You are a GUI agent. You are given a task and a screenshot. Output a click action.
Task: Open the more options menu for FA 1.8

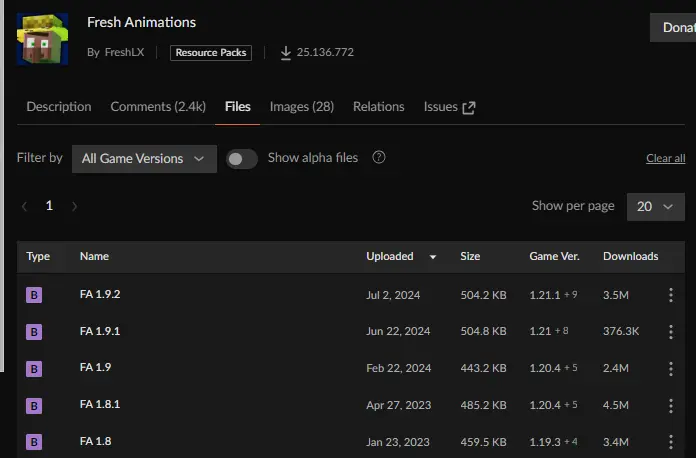click(x=671, y=442)
